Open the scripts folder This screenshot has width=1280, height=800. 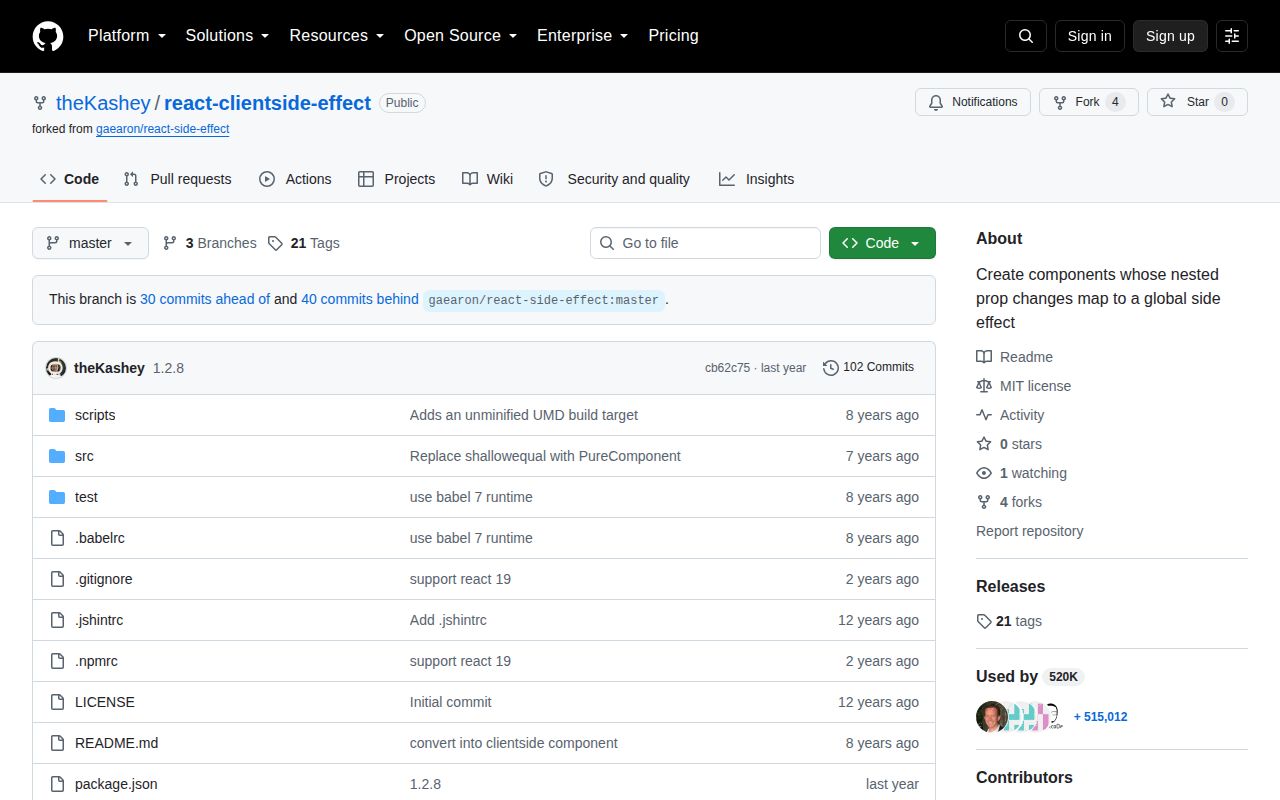95,415
